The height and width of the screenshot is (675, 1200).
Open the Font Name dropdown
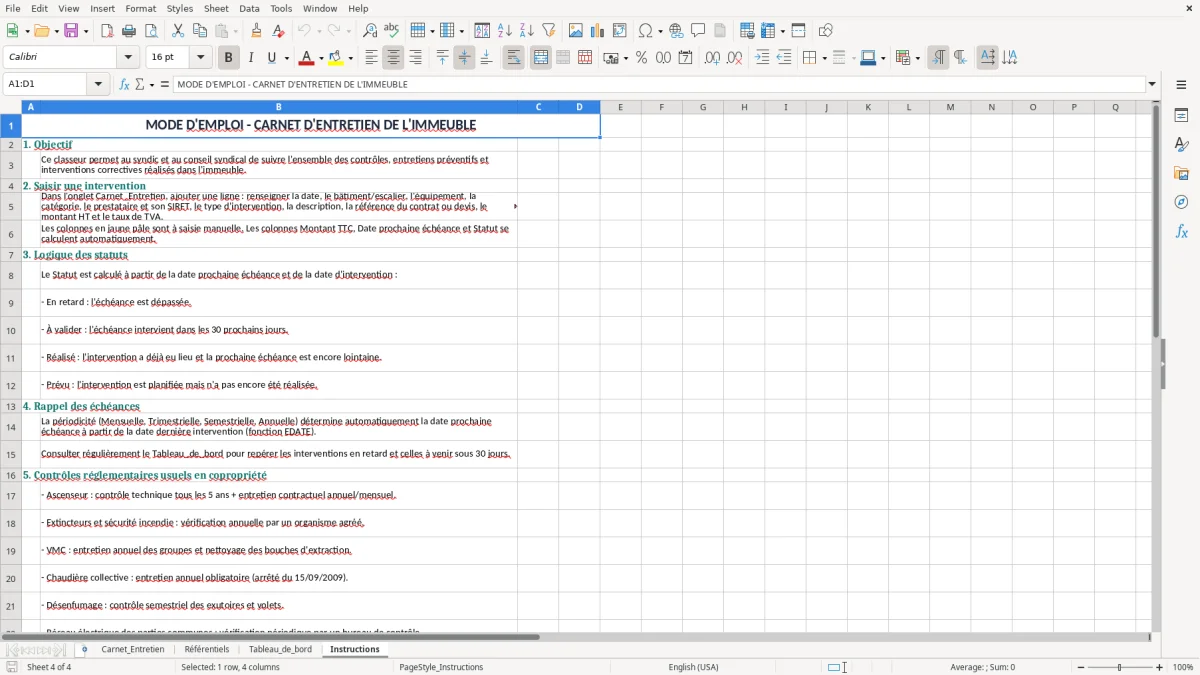tap(128, 58)
